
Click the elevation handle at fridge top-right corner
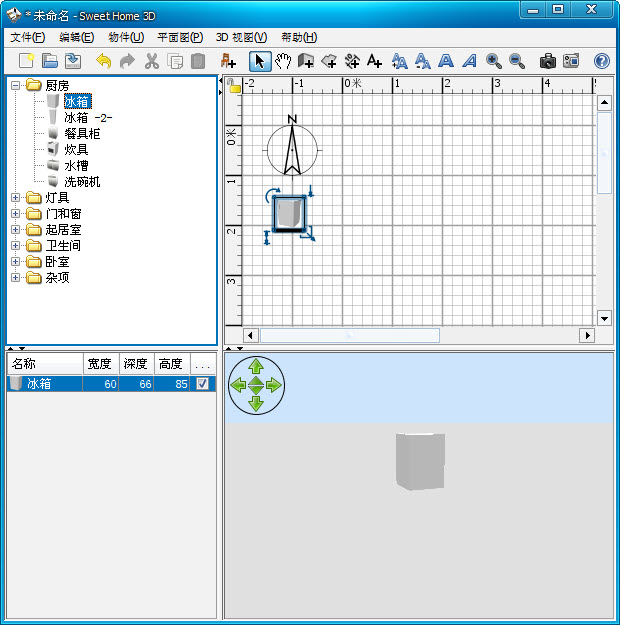pyautogui.click(x=311, y=191)
